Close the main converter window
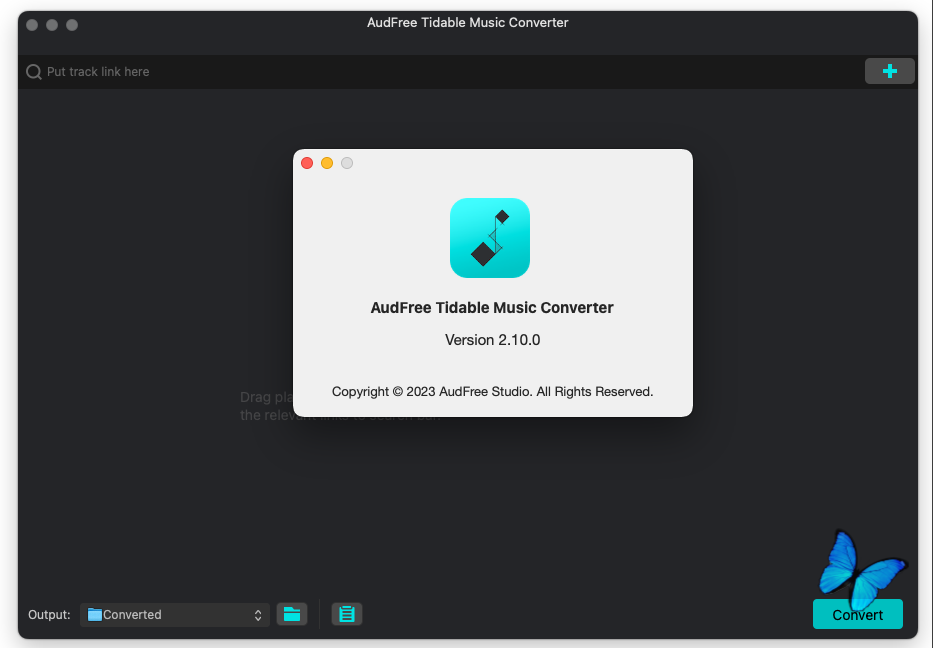 32,24
